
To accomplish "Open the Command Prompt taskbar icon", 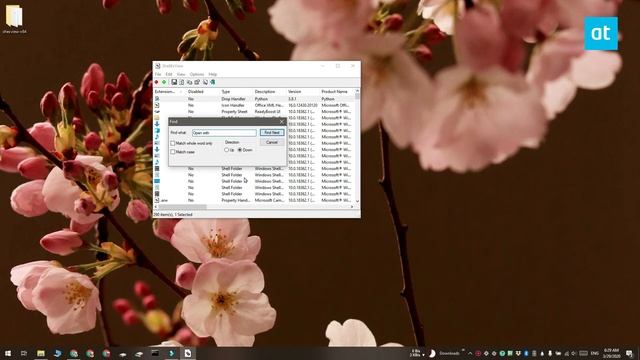I will pos(155,353).
